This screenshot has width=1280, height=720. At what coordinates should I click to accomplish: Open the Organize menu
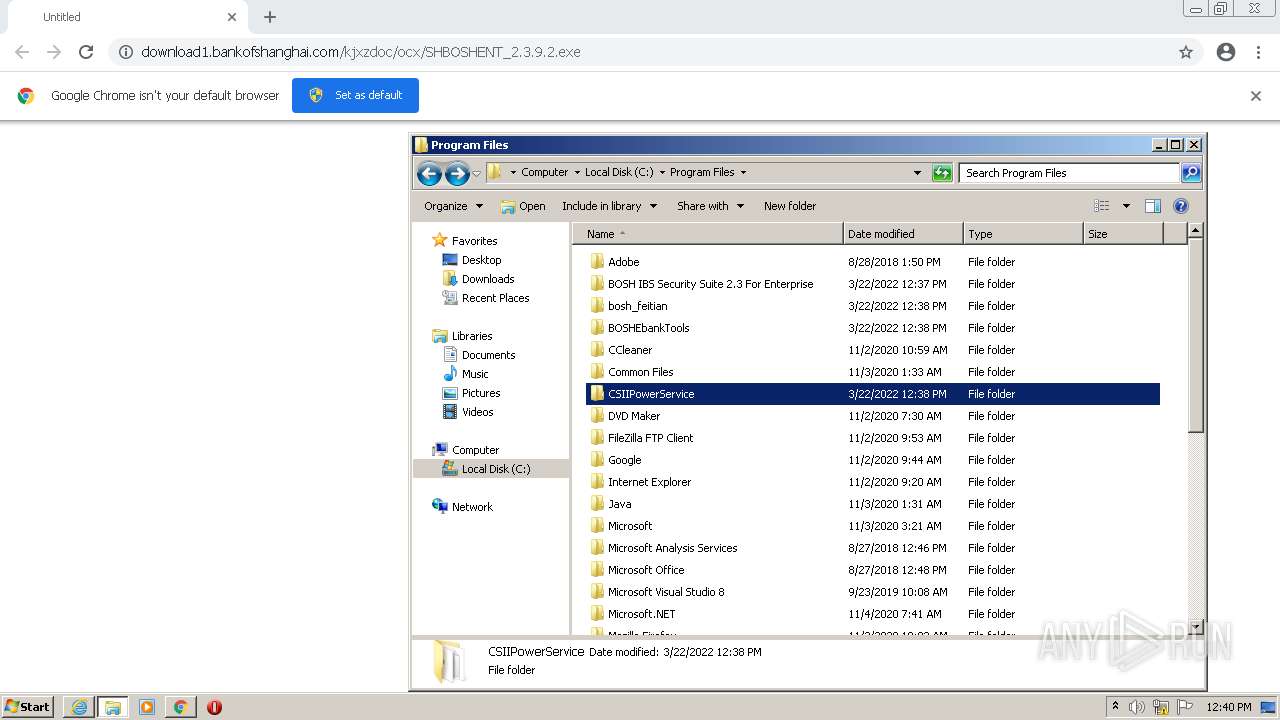point(453,206)
